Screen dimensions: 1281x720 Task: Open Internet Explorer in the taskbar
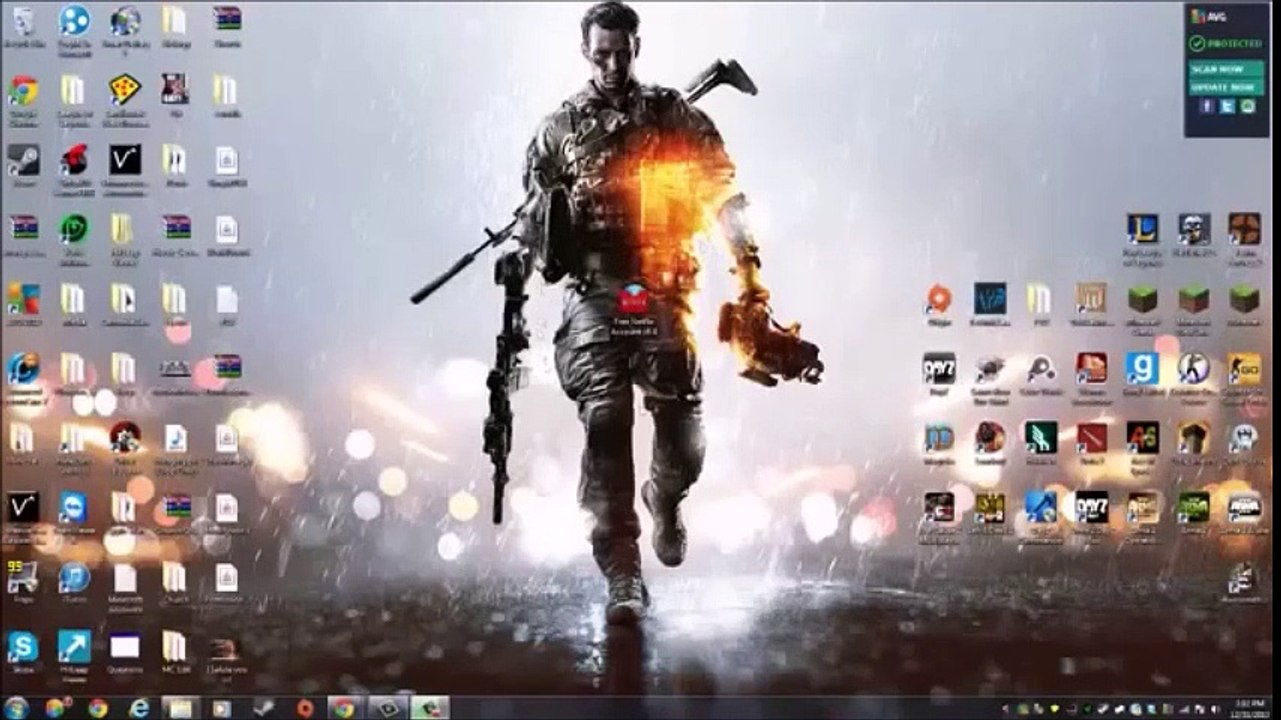click(139, 708)
